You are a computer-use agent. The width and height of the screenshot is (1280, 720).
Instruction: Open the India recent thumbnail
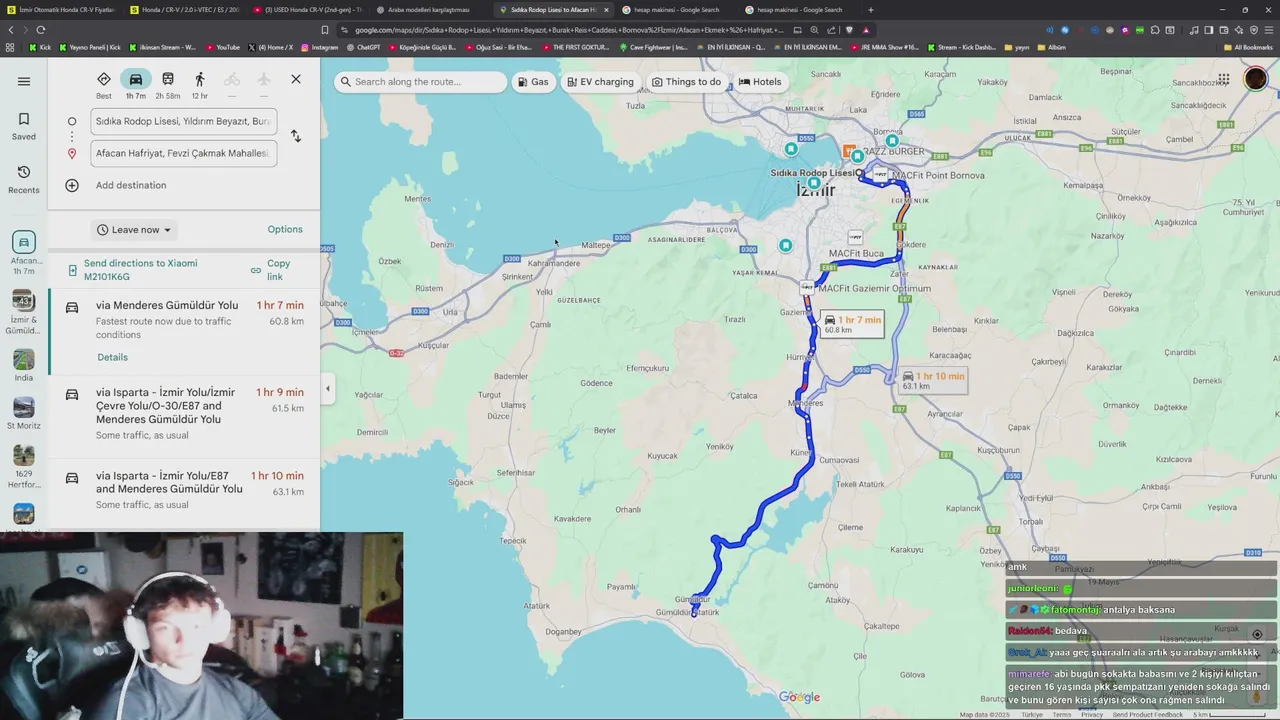24,365
